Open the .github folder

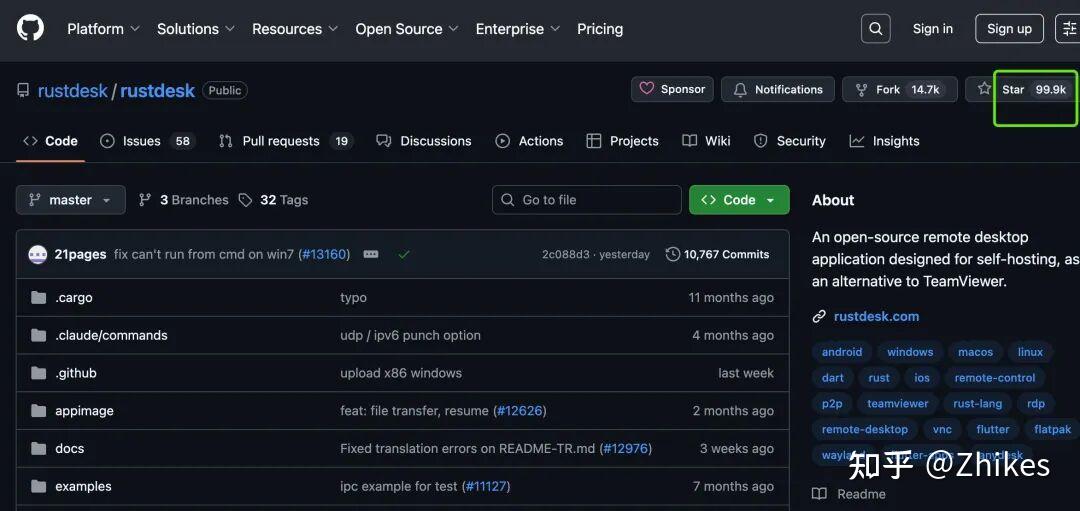(x=76, y=373)
